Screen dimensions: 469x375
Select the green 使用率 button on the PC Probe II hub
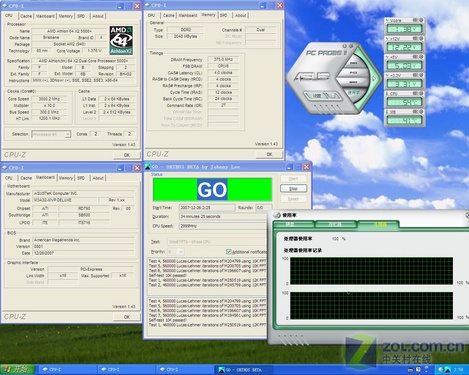(353, 92)
